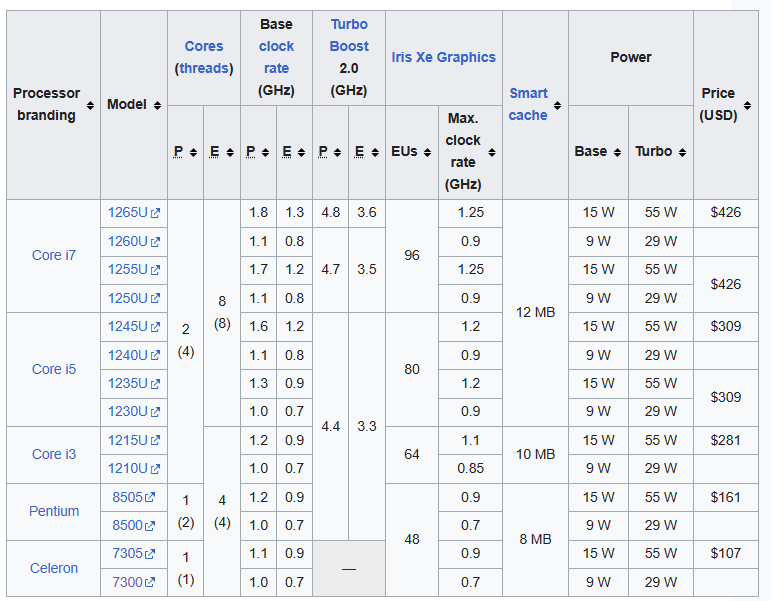This screenshot has width=771, height=601.
Task: Click the 0.85 max clock rate cell
Action: click(x=471, y=468)
